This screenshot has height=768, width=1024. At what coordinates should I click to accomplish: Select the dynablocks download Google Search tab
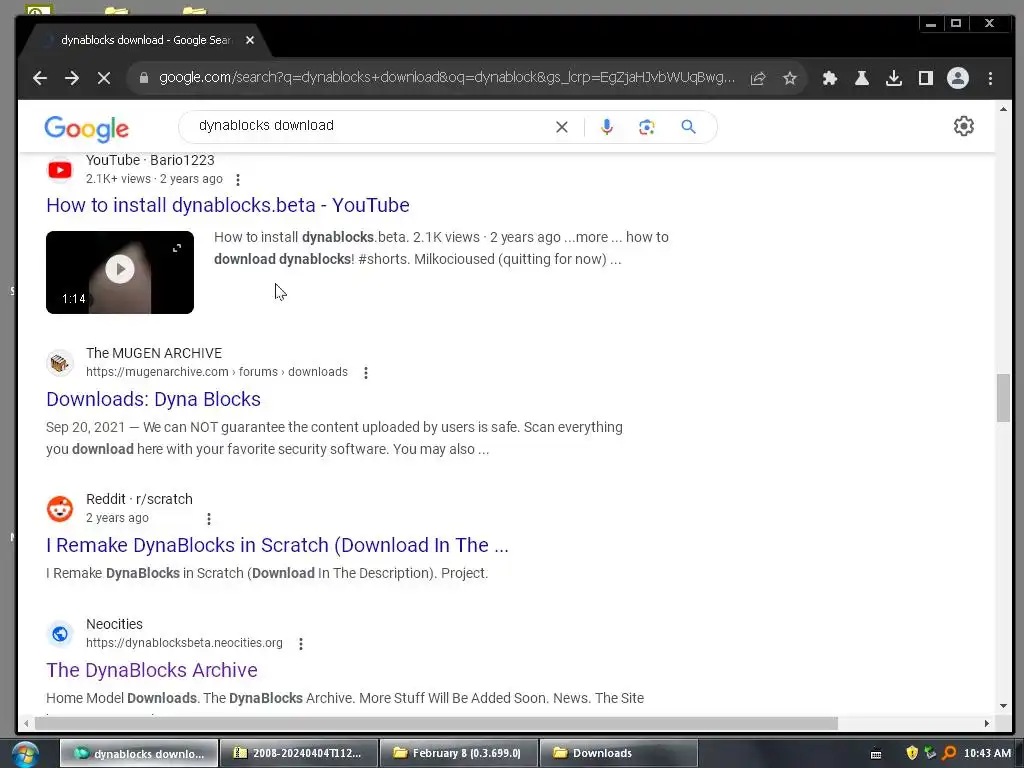(144, 40)
